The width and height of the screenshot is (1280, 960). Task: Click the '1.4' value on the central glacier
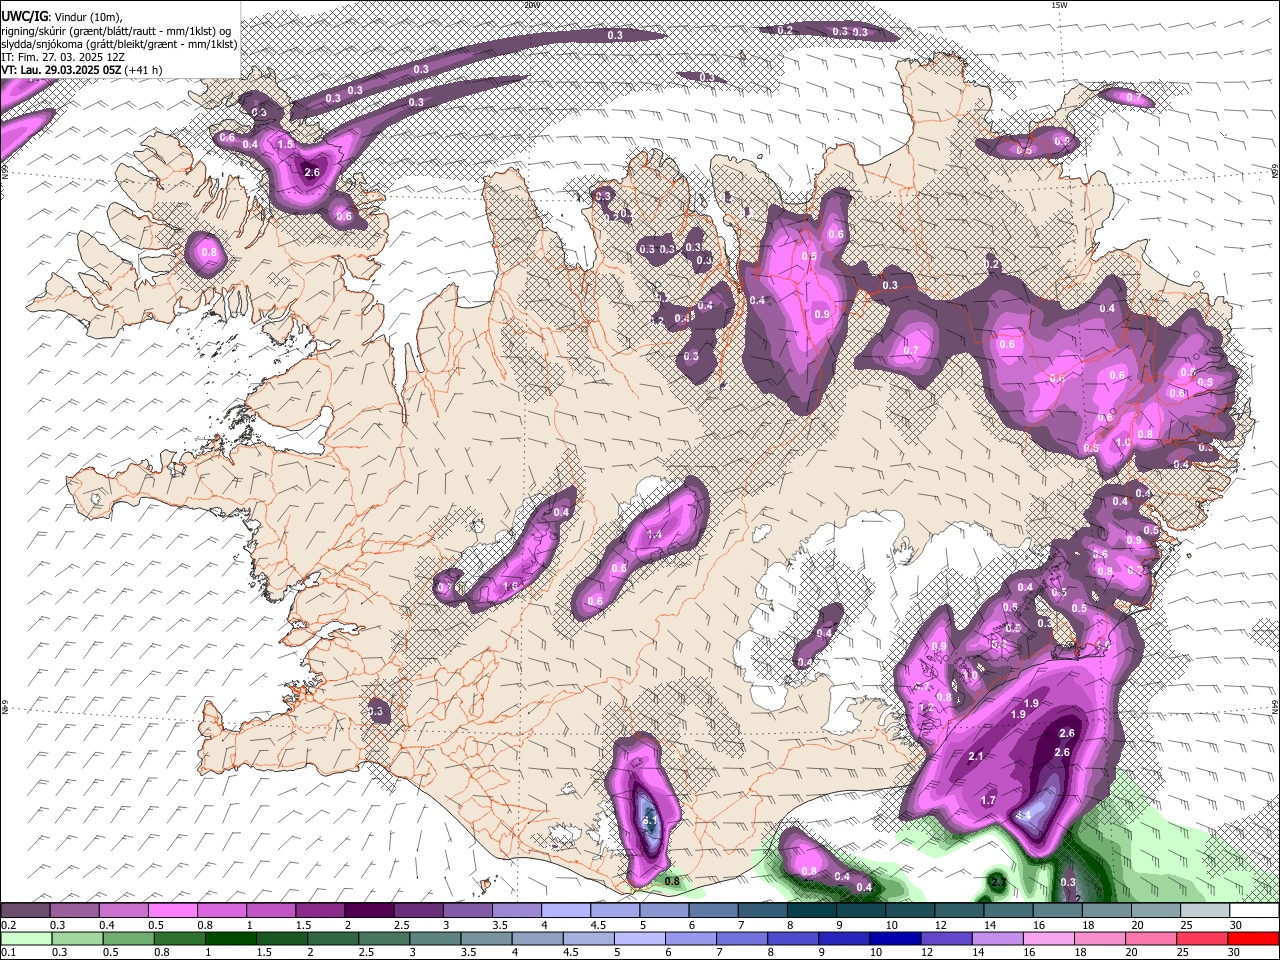point(655,536)
